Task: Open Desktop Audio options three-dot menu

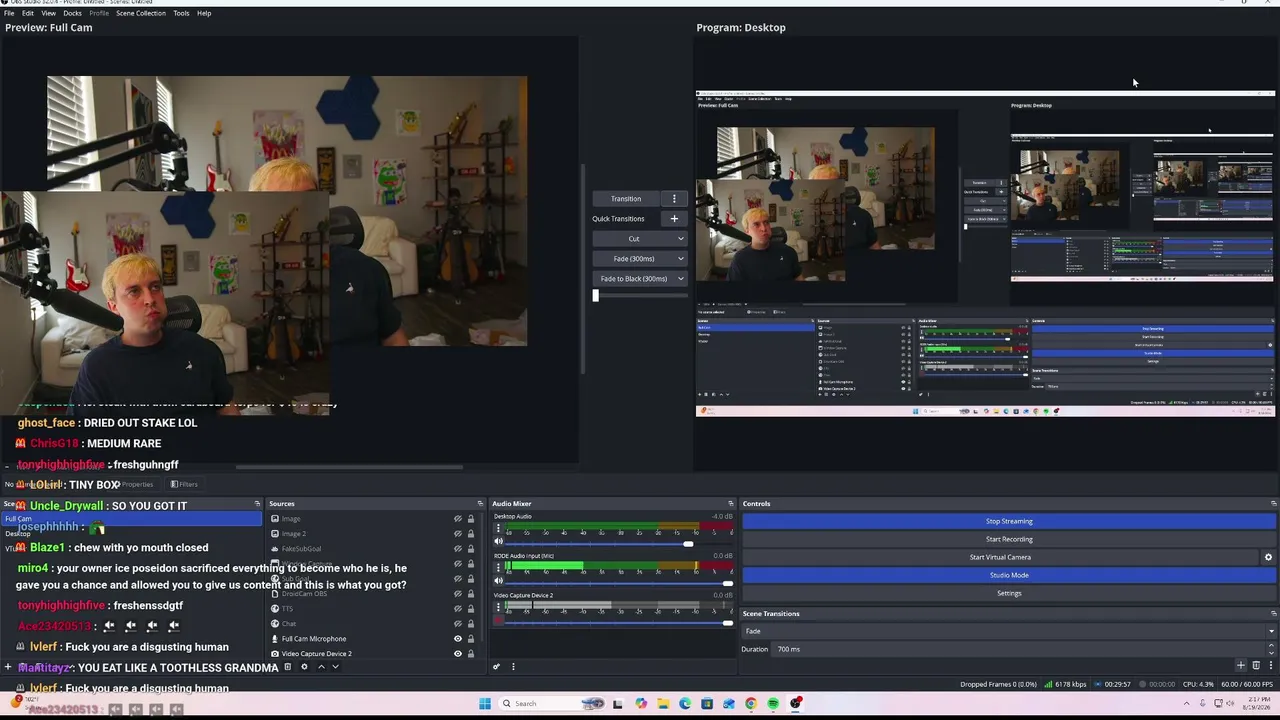Action: 499,530
